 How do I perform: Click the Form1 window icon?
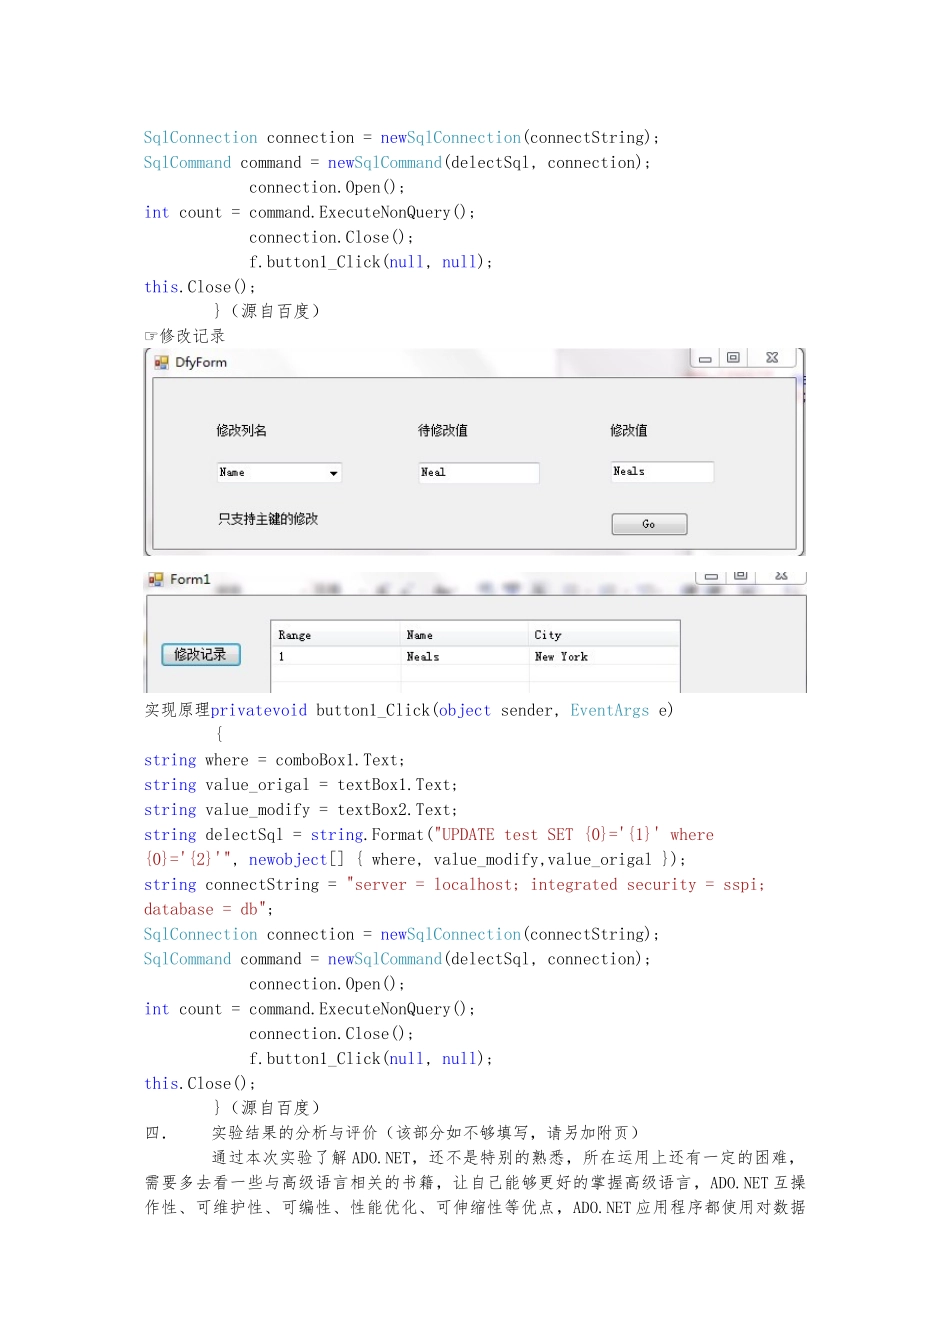(x=155, y=579)
